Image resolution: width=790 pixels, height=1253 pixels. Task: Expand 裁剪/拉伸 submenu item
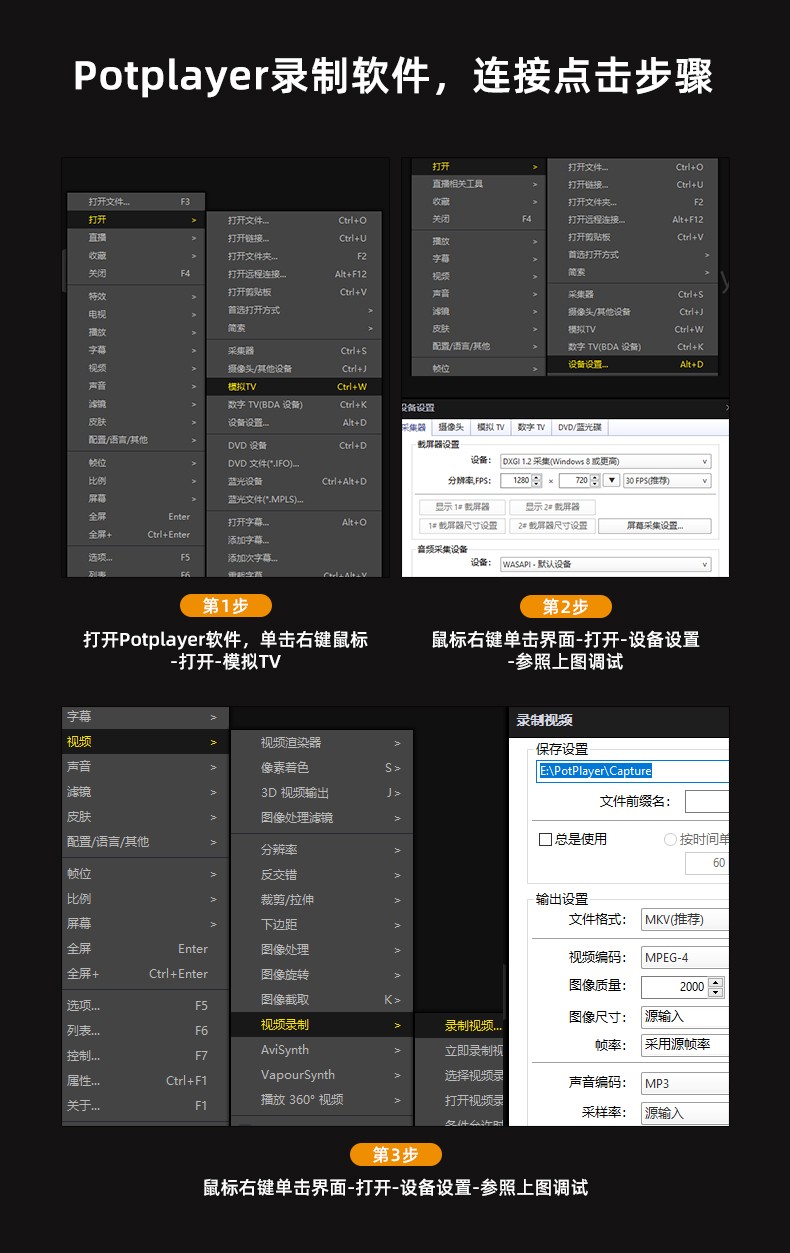click(322, 900)
